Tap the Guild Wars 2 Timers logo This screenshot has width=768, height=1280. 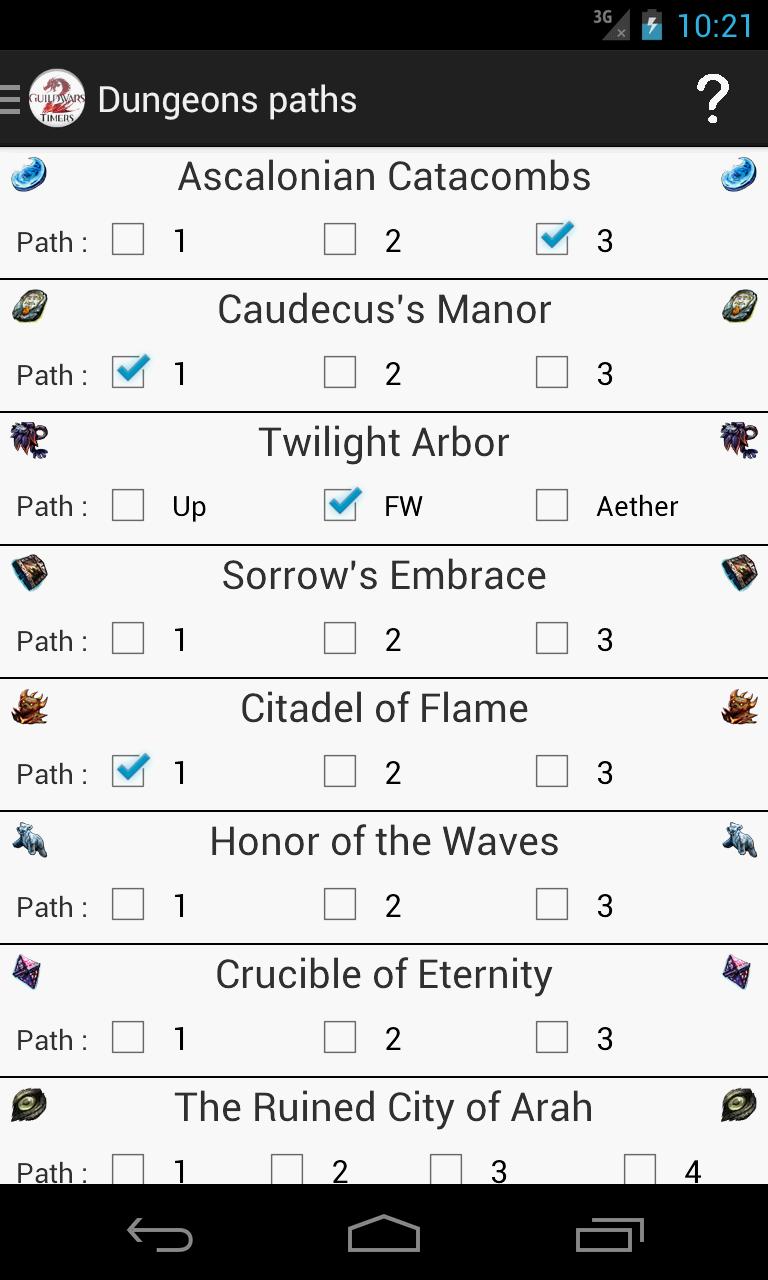pyautogui.click(x=55, y=98)
